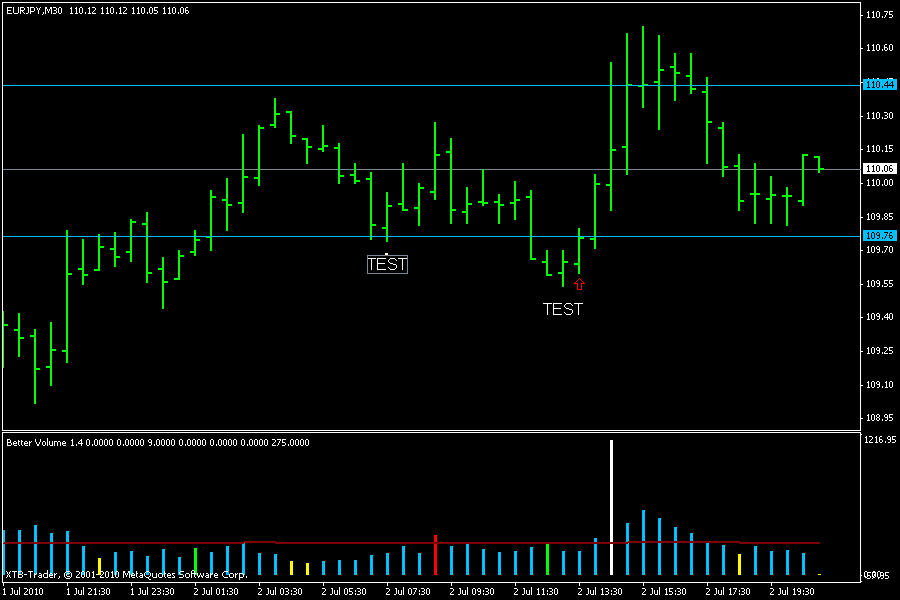Screen dimensions: 900x600
Task: Click the 2 Jul 11:30 time label
Action: click(x=536, y=591)
